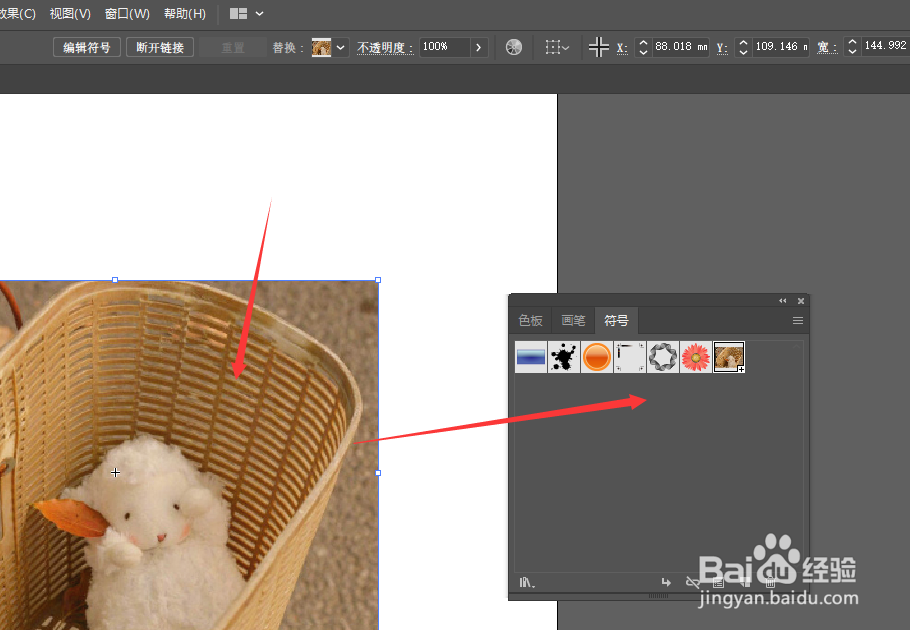Click the width value stepper arrows
This screenshot has height=630, width=910.
click(852, 46)
